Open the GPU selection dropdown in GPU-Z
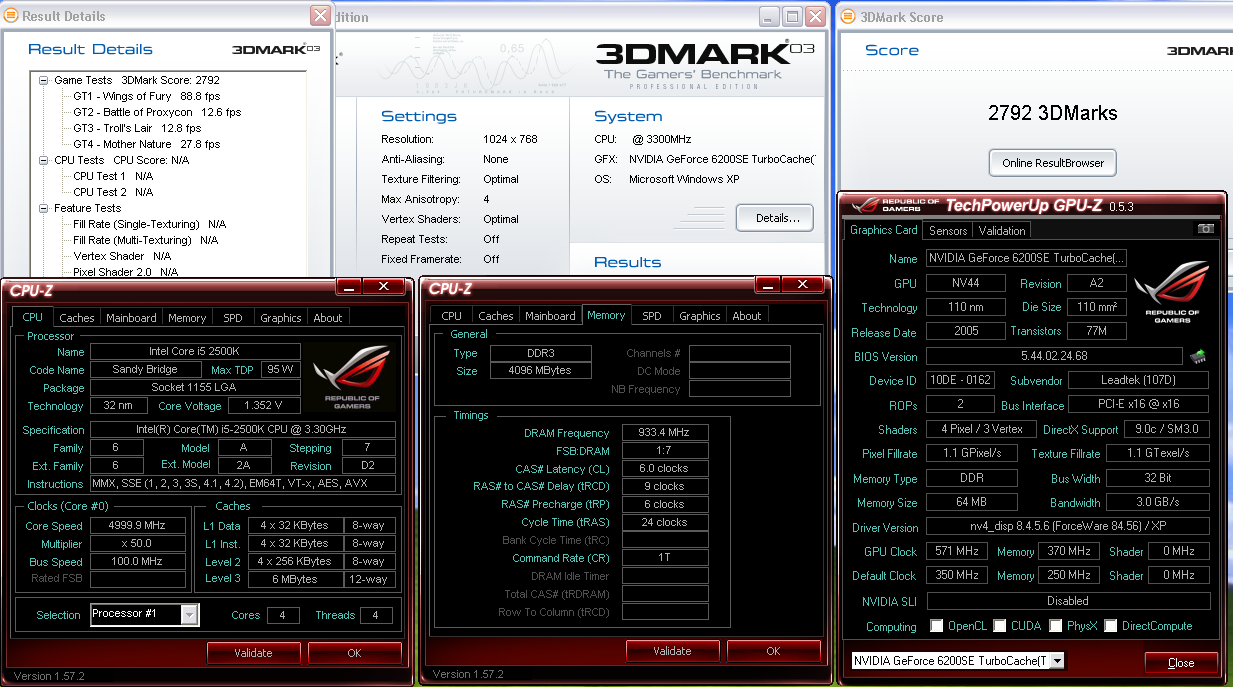1233x687 pixels. point(1057,660)
